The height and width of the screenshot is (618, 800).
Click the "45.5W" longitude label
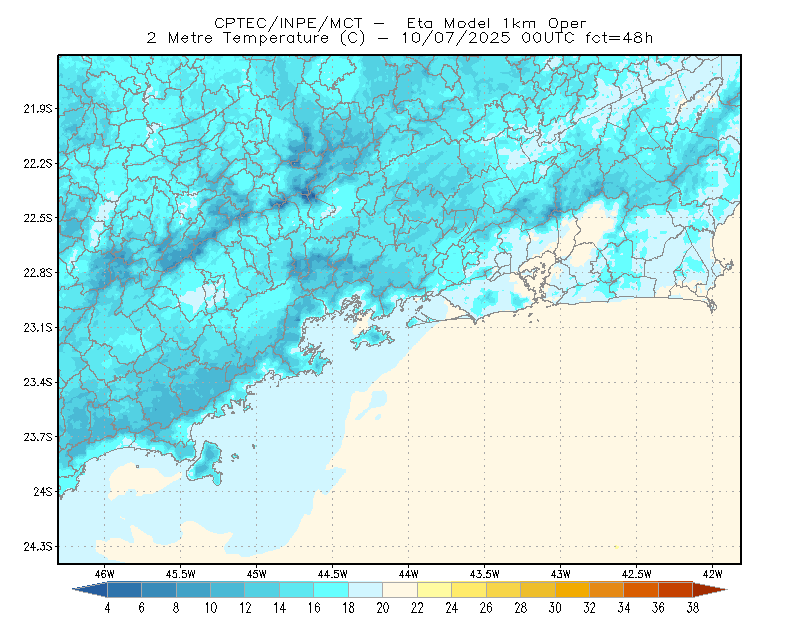click(181, 574)
